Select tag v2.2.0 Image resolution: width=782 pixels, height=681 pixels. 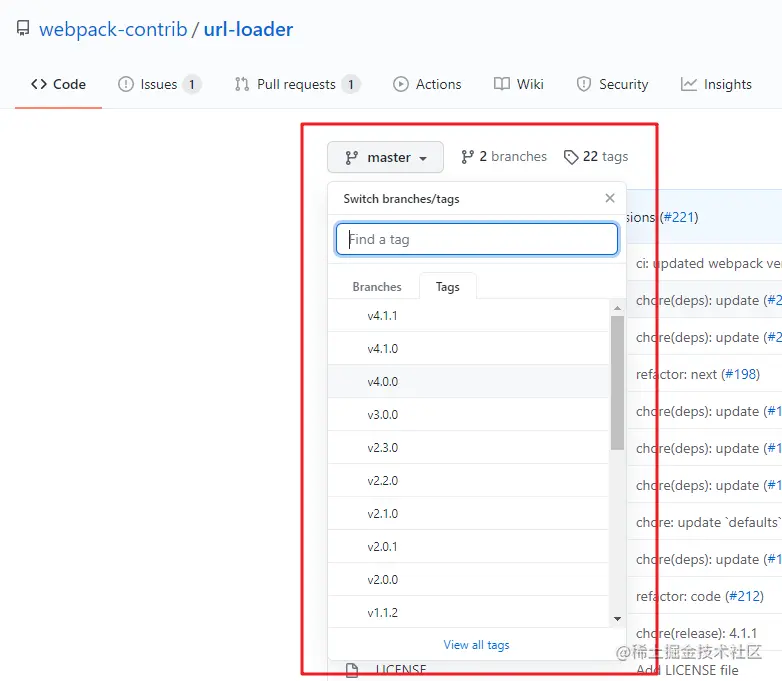469,480
